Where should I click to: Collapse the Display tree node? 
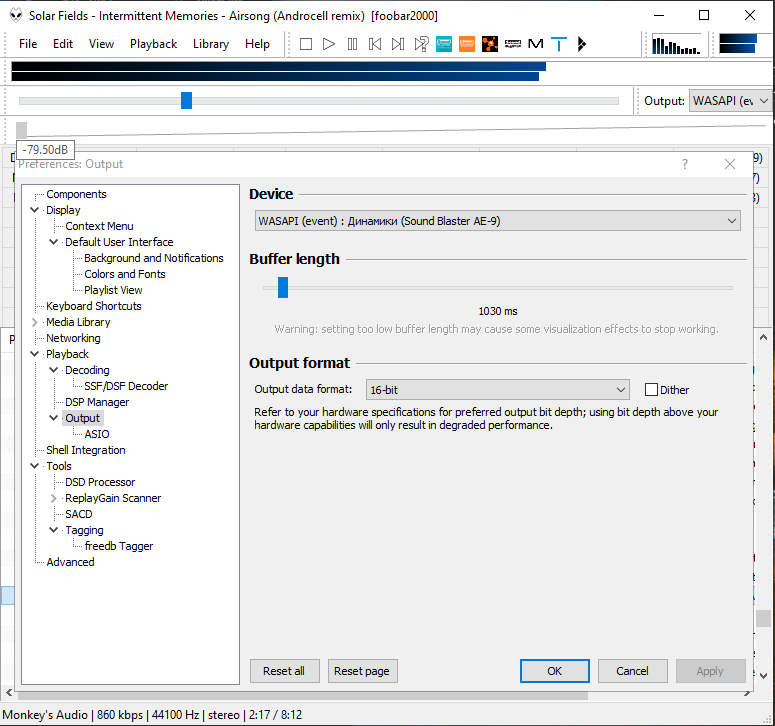35,210
